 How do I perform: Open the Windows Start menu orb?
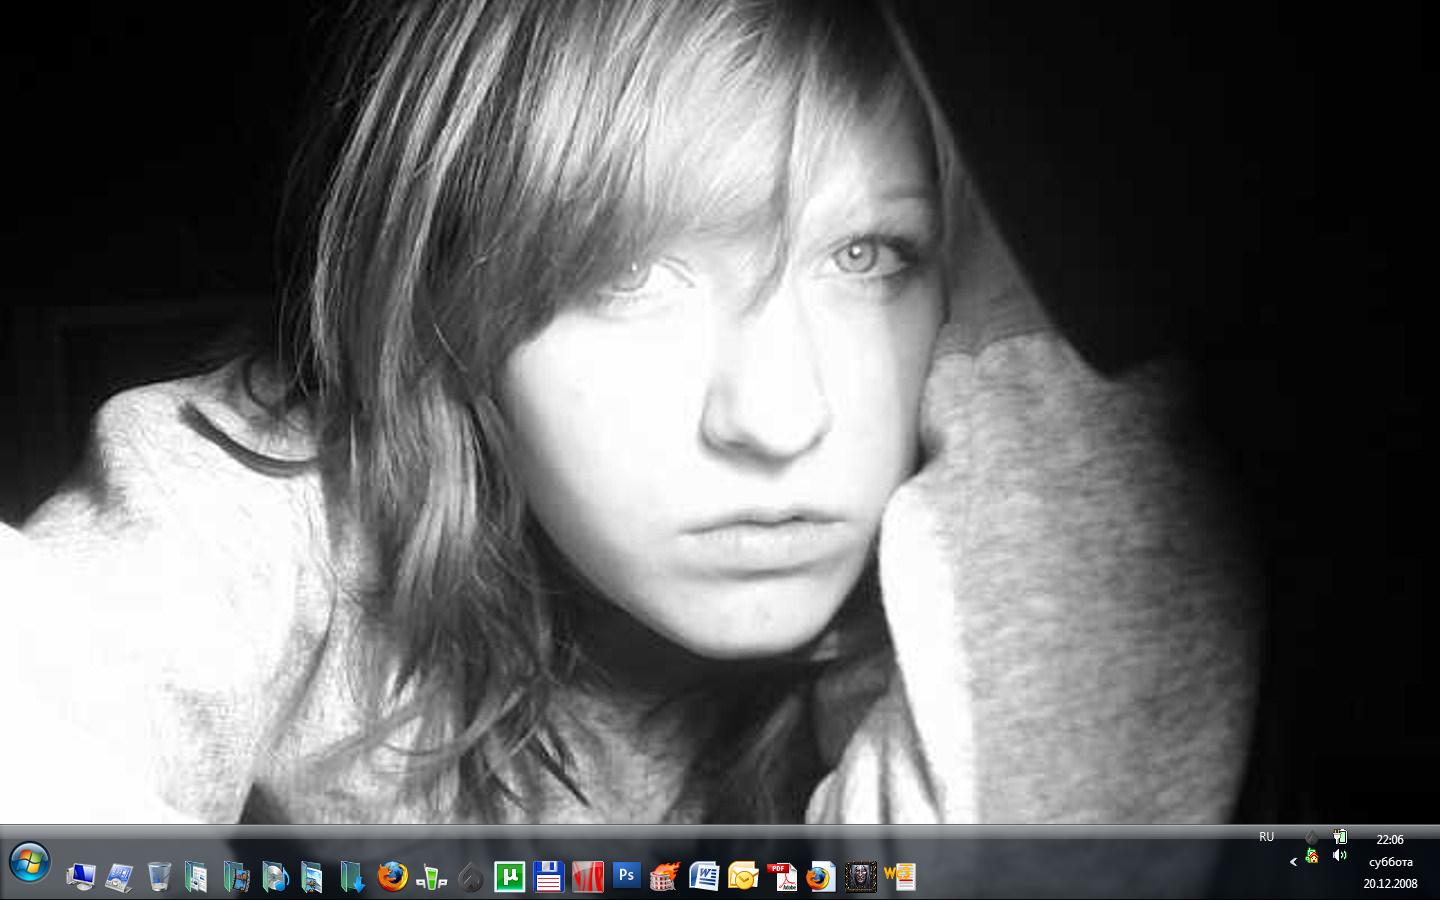pos(29,862)
